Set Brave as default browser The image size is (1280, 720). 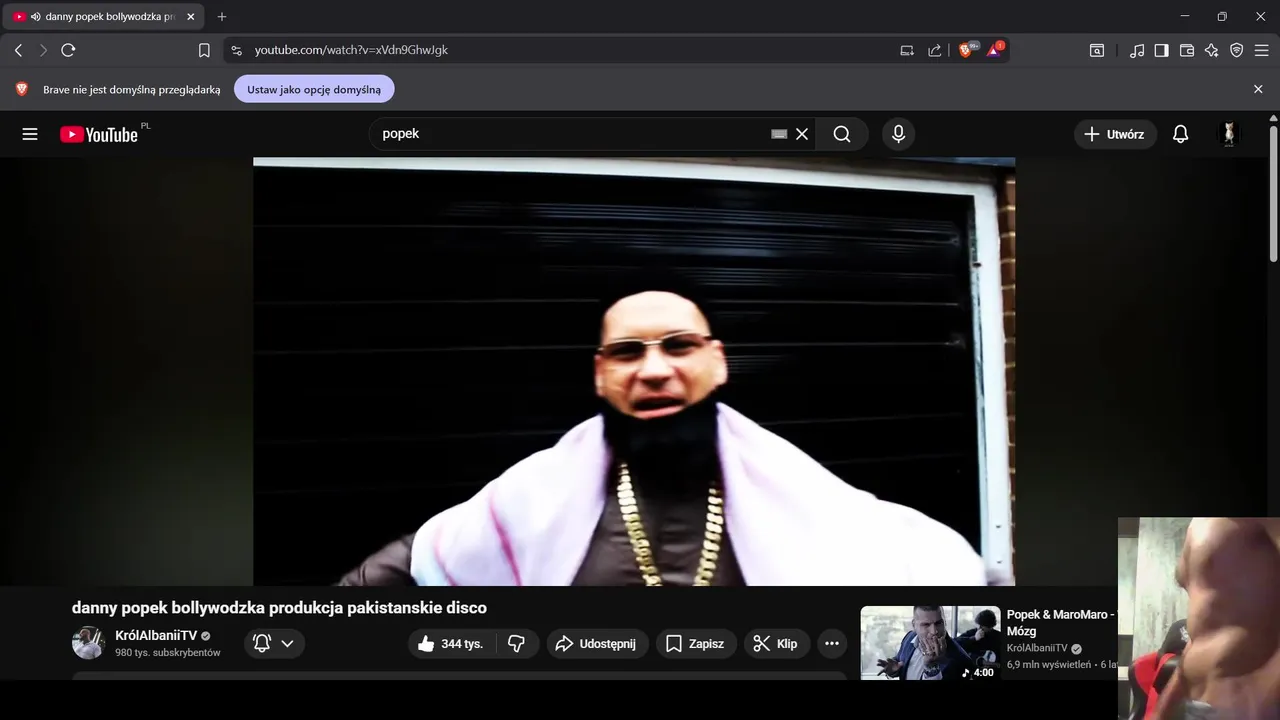point(314,89)
